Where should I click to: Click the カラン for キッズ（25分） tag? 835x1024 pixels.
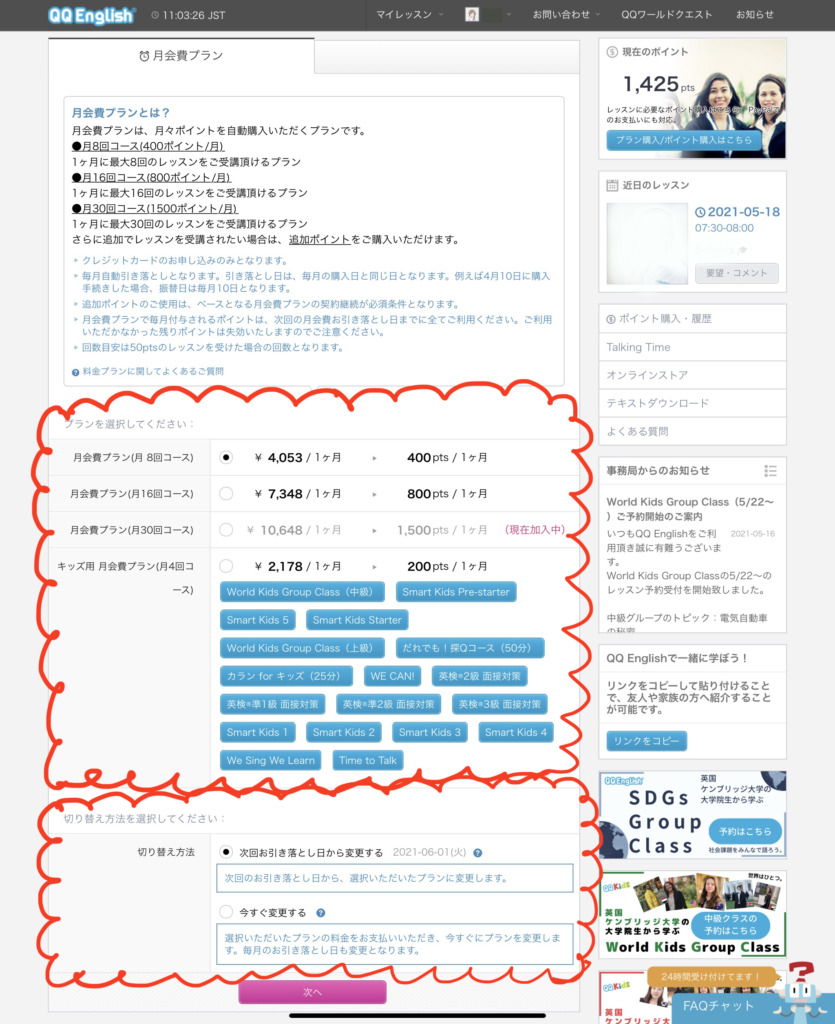pos(286,677)
